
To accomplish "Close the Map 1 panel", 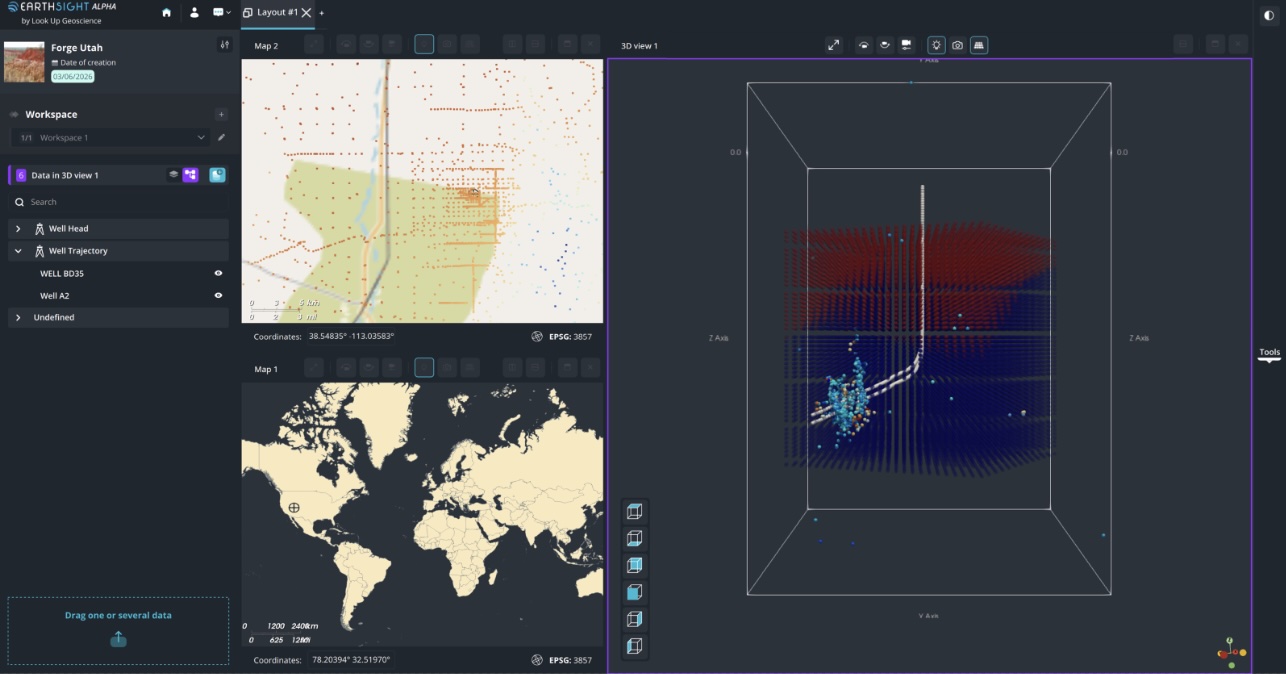I will (x=591, y=368).
